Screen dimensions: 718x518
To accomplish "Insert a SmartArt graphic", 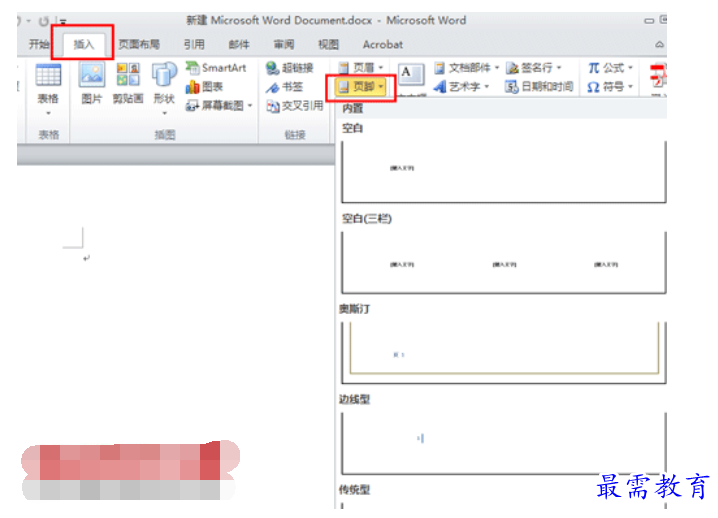I will coord(216,68).
